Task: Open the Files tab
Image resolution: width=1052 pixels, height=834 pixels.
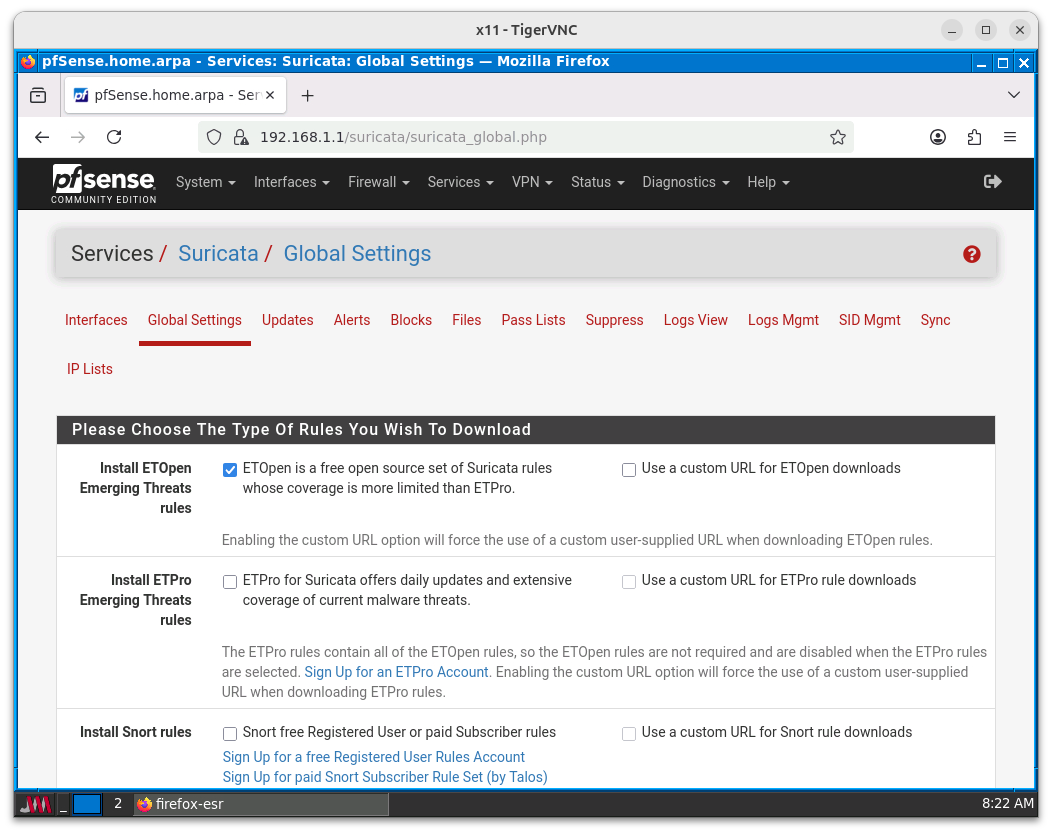Action: [466, 320]
